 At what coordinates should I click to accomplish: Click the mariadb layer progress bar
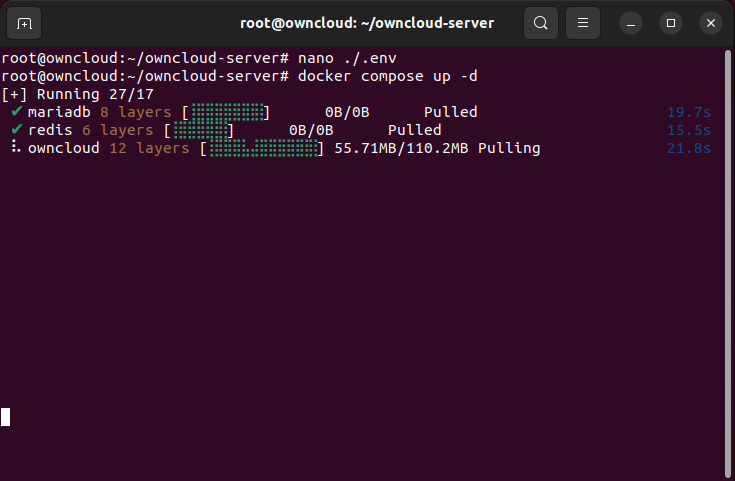coord(226,112)
